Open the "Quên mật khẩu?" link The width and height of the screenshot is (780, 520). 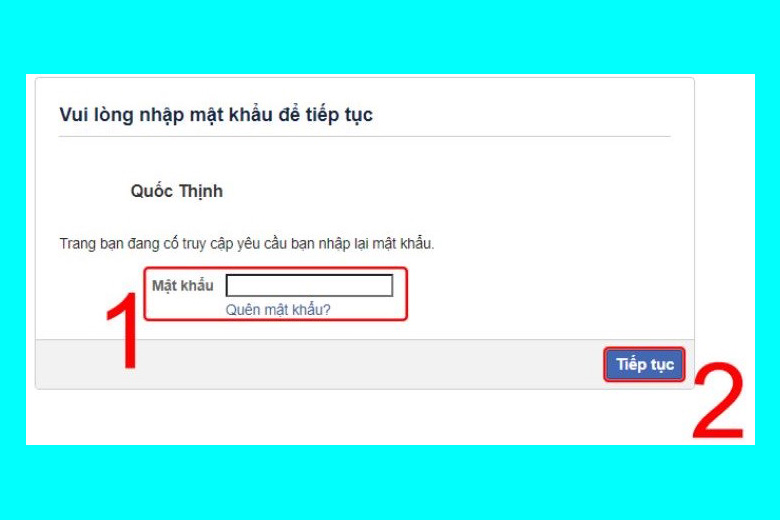pos(278,310)
